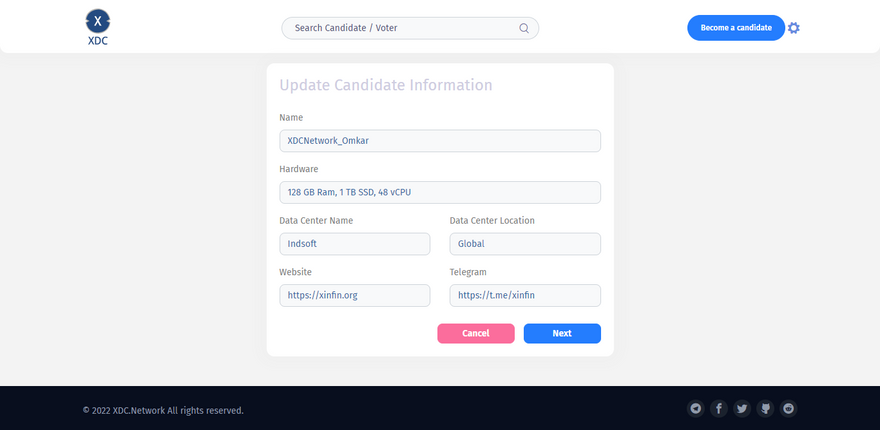The height and width of the screenshot is (430, 880).
Task: Click the XDC.Network copyright text
Action: point(163,410)
